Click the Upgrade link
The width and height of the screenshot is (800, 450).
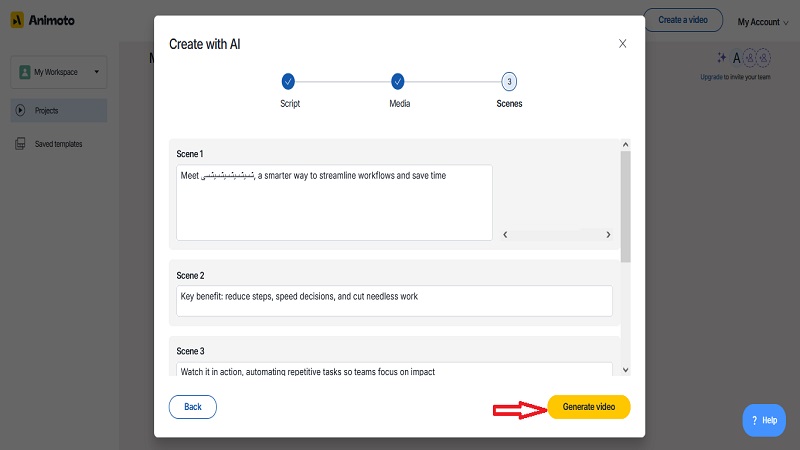pos(711,77)
